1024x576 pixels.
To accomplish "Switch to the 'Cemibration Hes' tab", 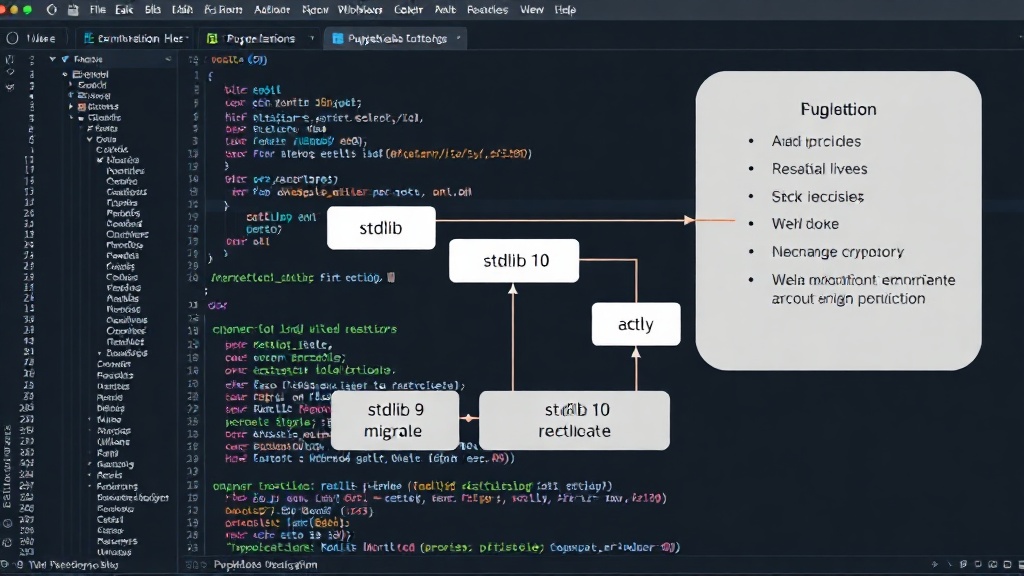I will pyautogui.click(x=134, y=39).
